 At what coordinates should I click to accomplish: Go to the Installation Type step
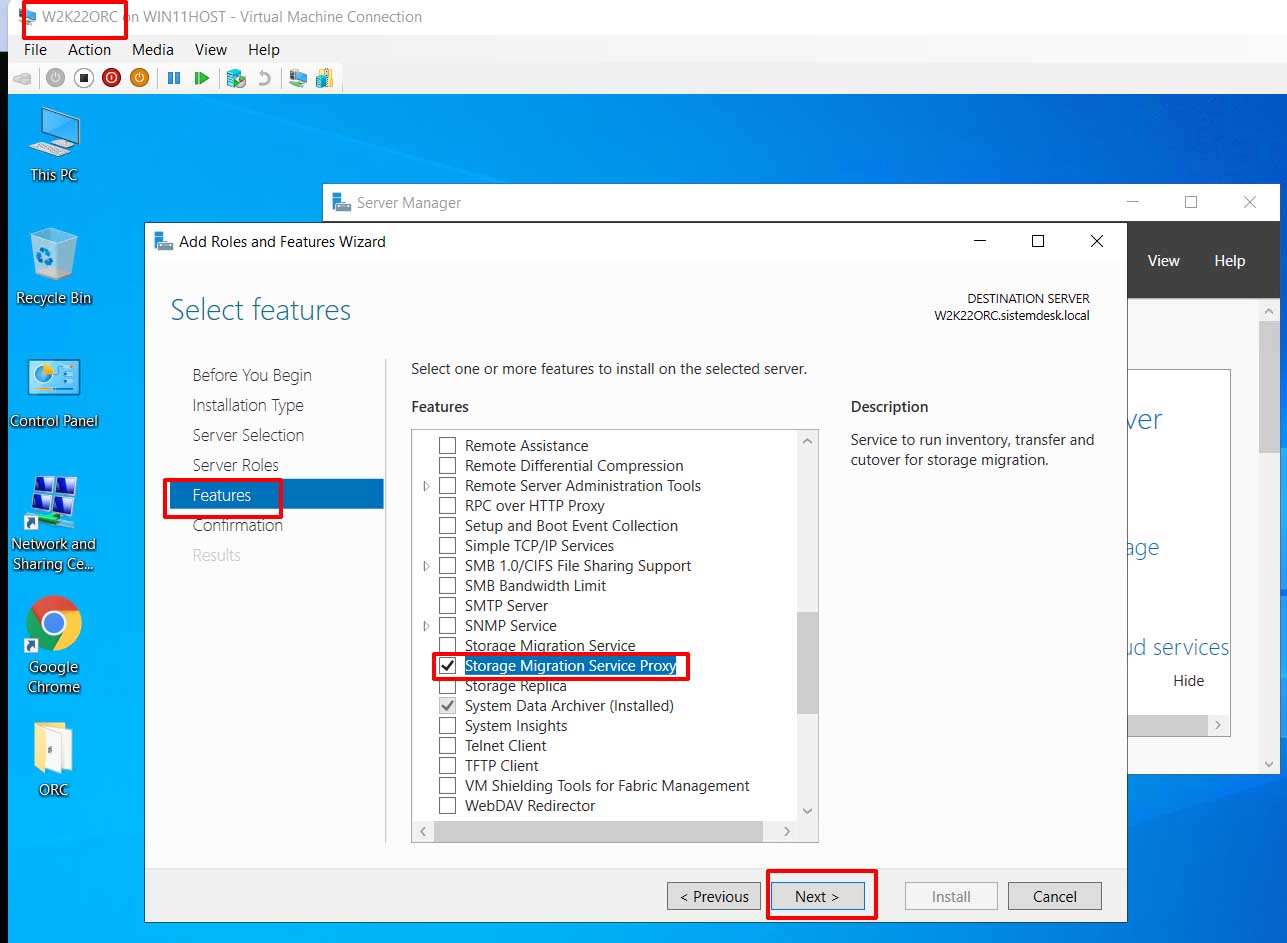(248, 405)
